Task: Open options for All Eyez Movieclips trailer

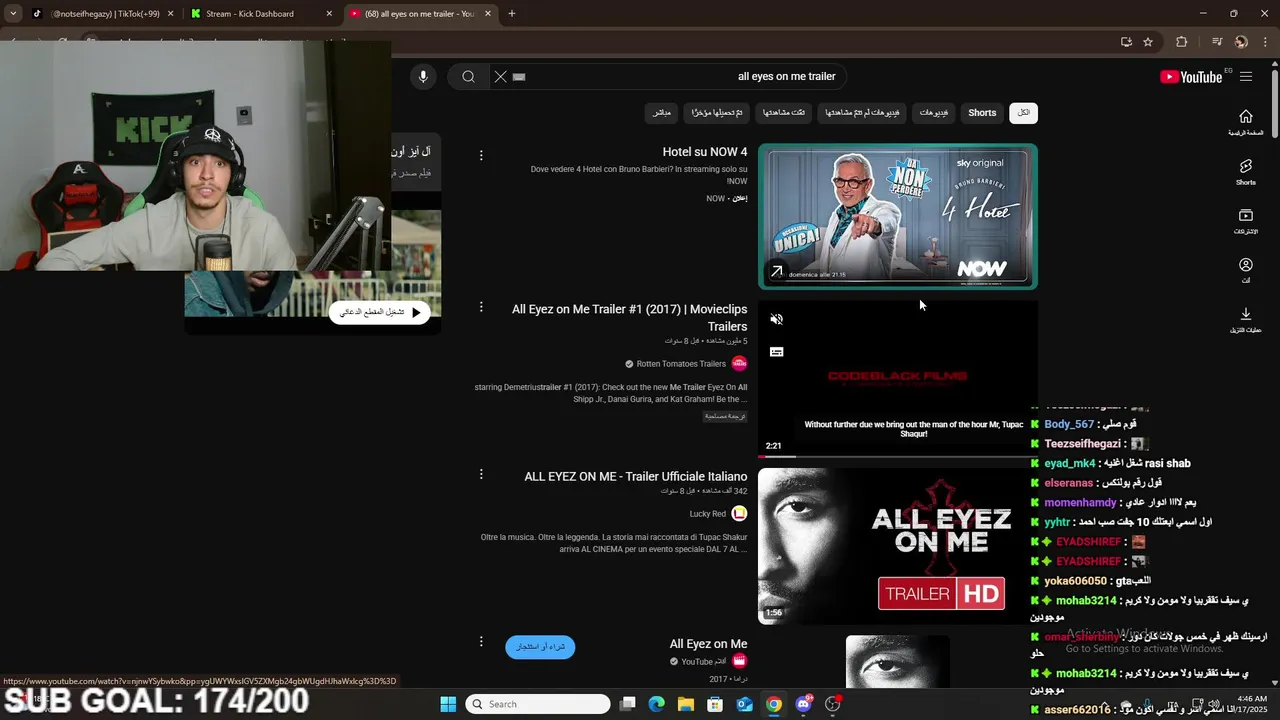Action: coord(481,308)
